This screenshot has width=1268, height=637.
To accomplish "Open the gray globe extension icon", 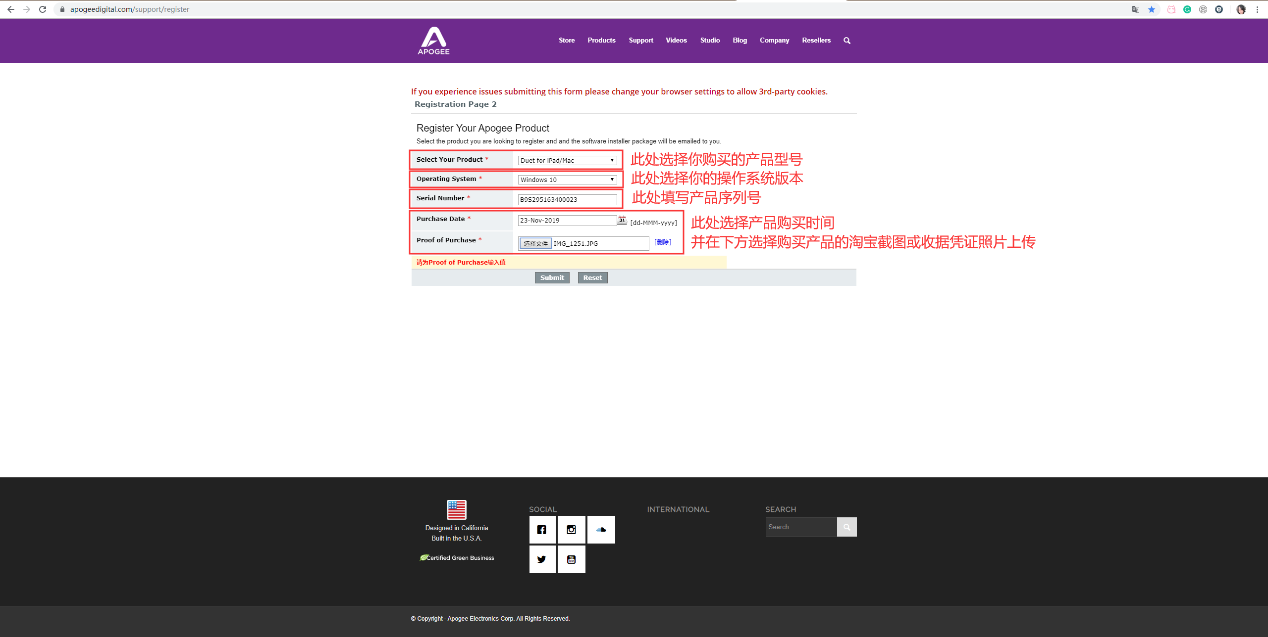I will [1203, 9].
